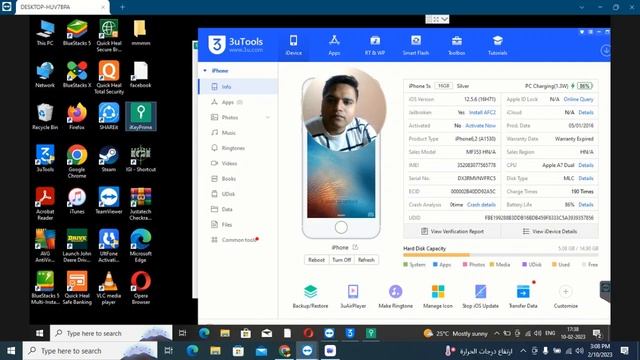Switch to the Apps tab in 3uTools
640x360 pixels.
click(x=334, y=45)
